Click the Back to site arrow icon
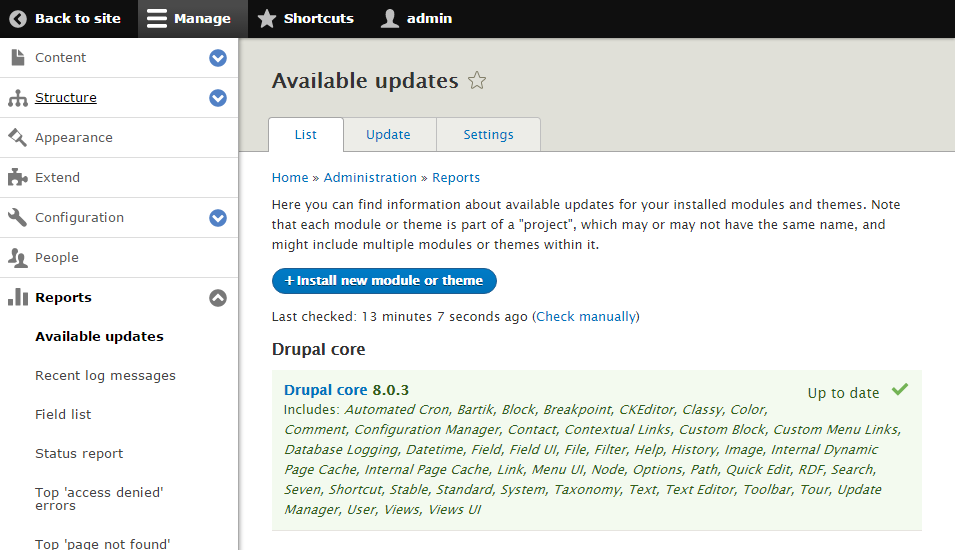Viewport: 955px width, 550px height. 18,19
